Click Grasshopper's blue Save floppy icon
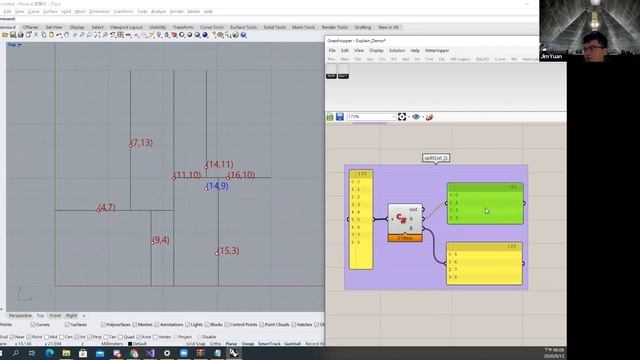This screenshot has height=360, width=640. [340, 117]
